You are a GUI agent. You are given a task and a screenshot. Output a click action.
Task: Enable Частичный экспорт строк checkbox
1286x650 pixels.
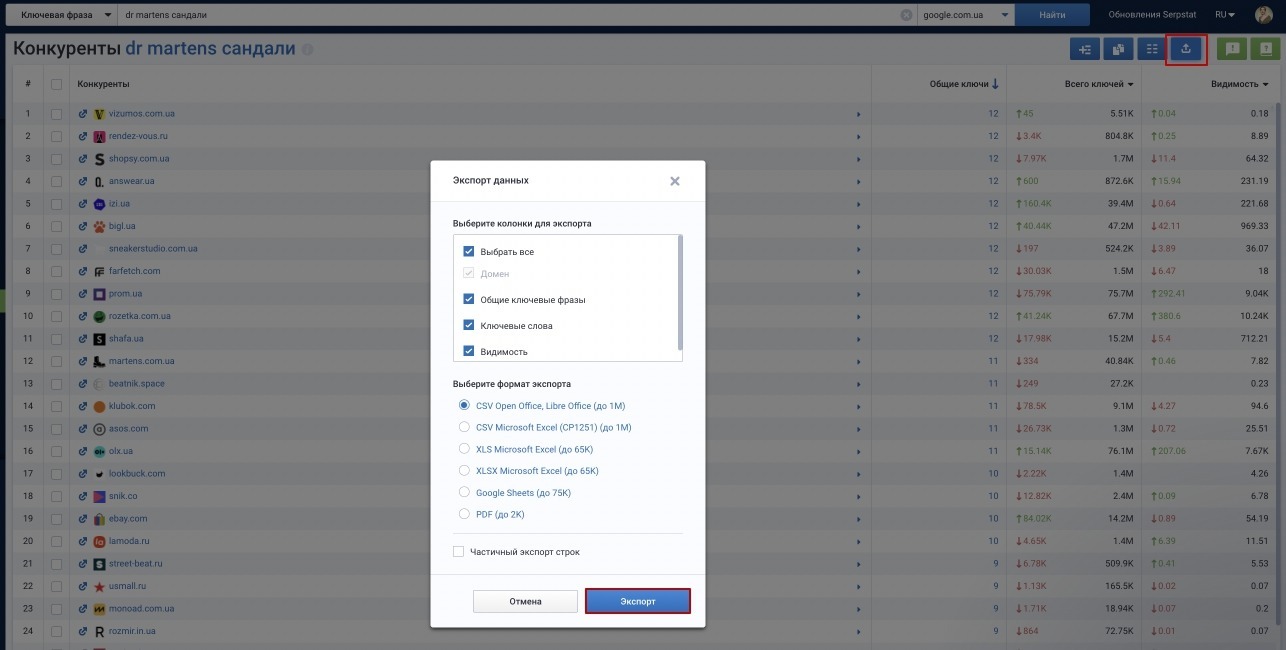459,551
